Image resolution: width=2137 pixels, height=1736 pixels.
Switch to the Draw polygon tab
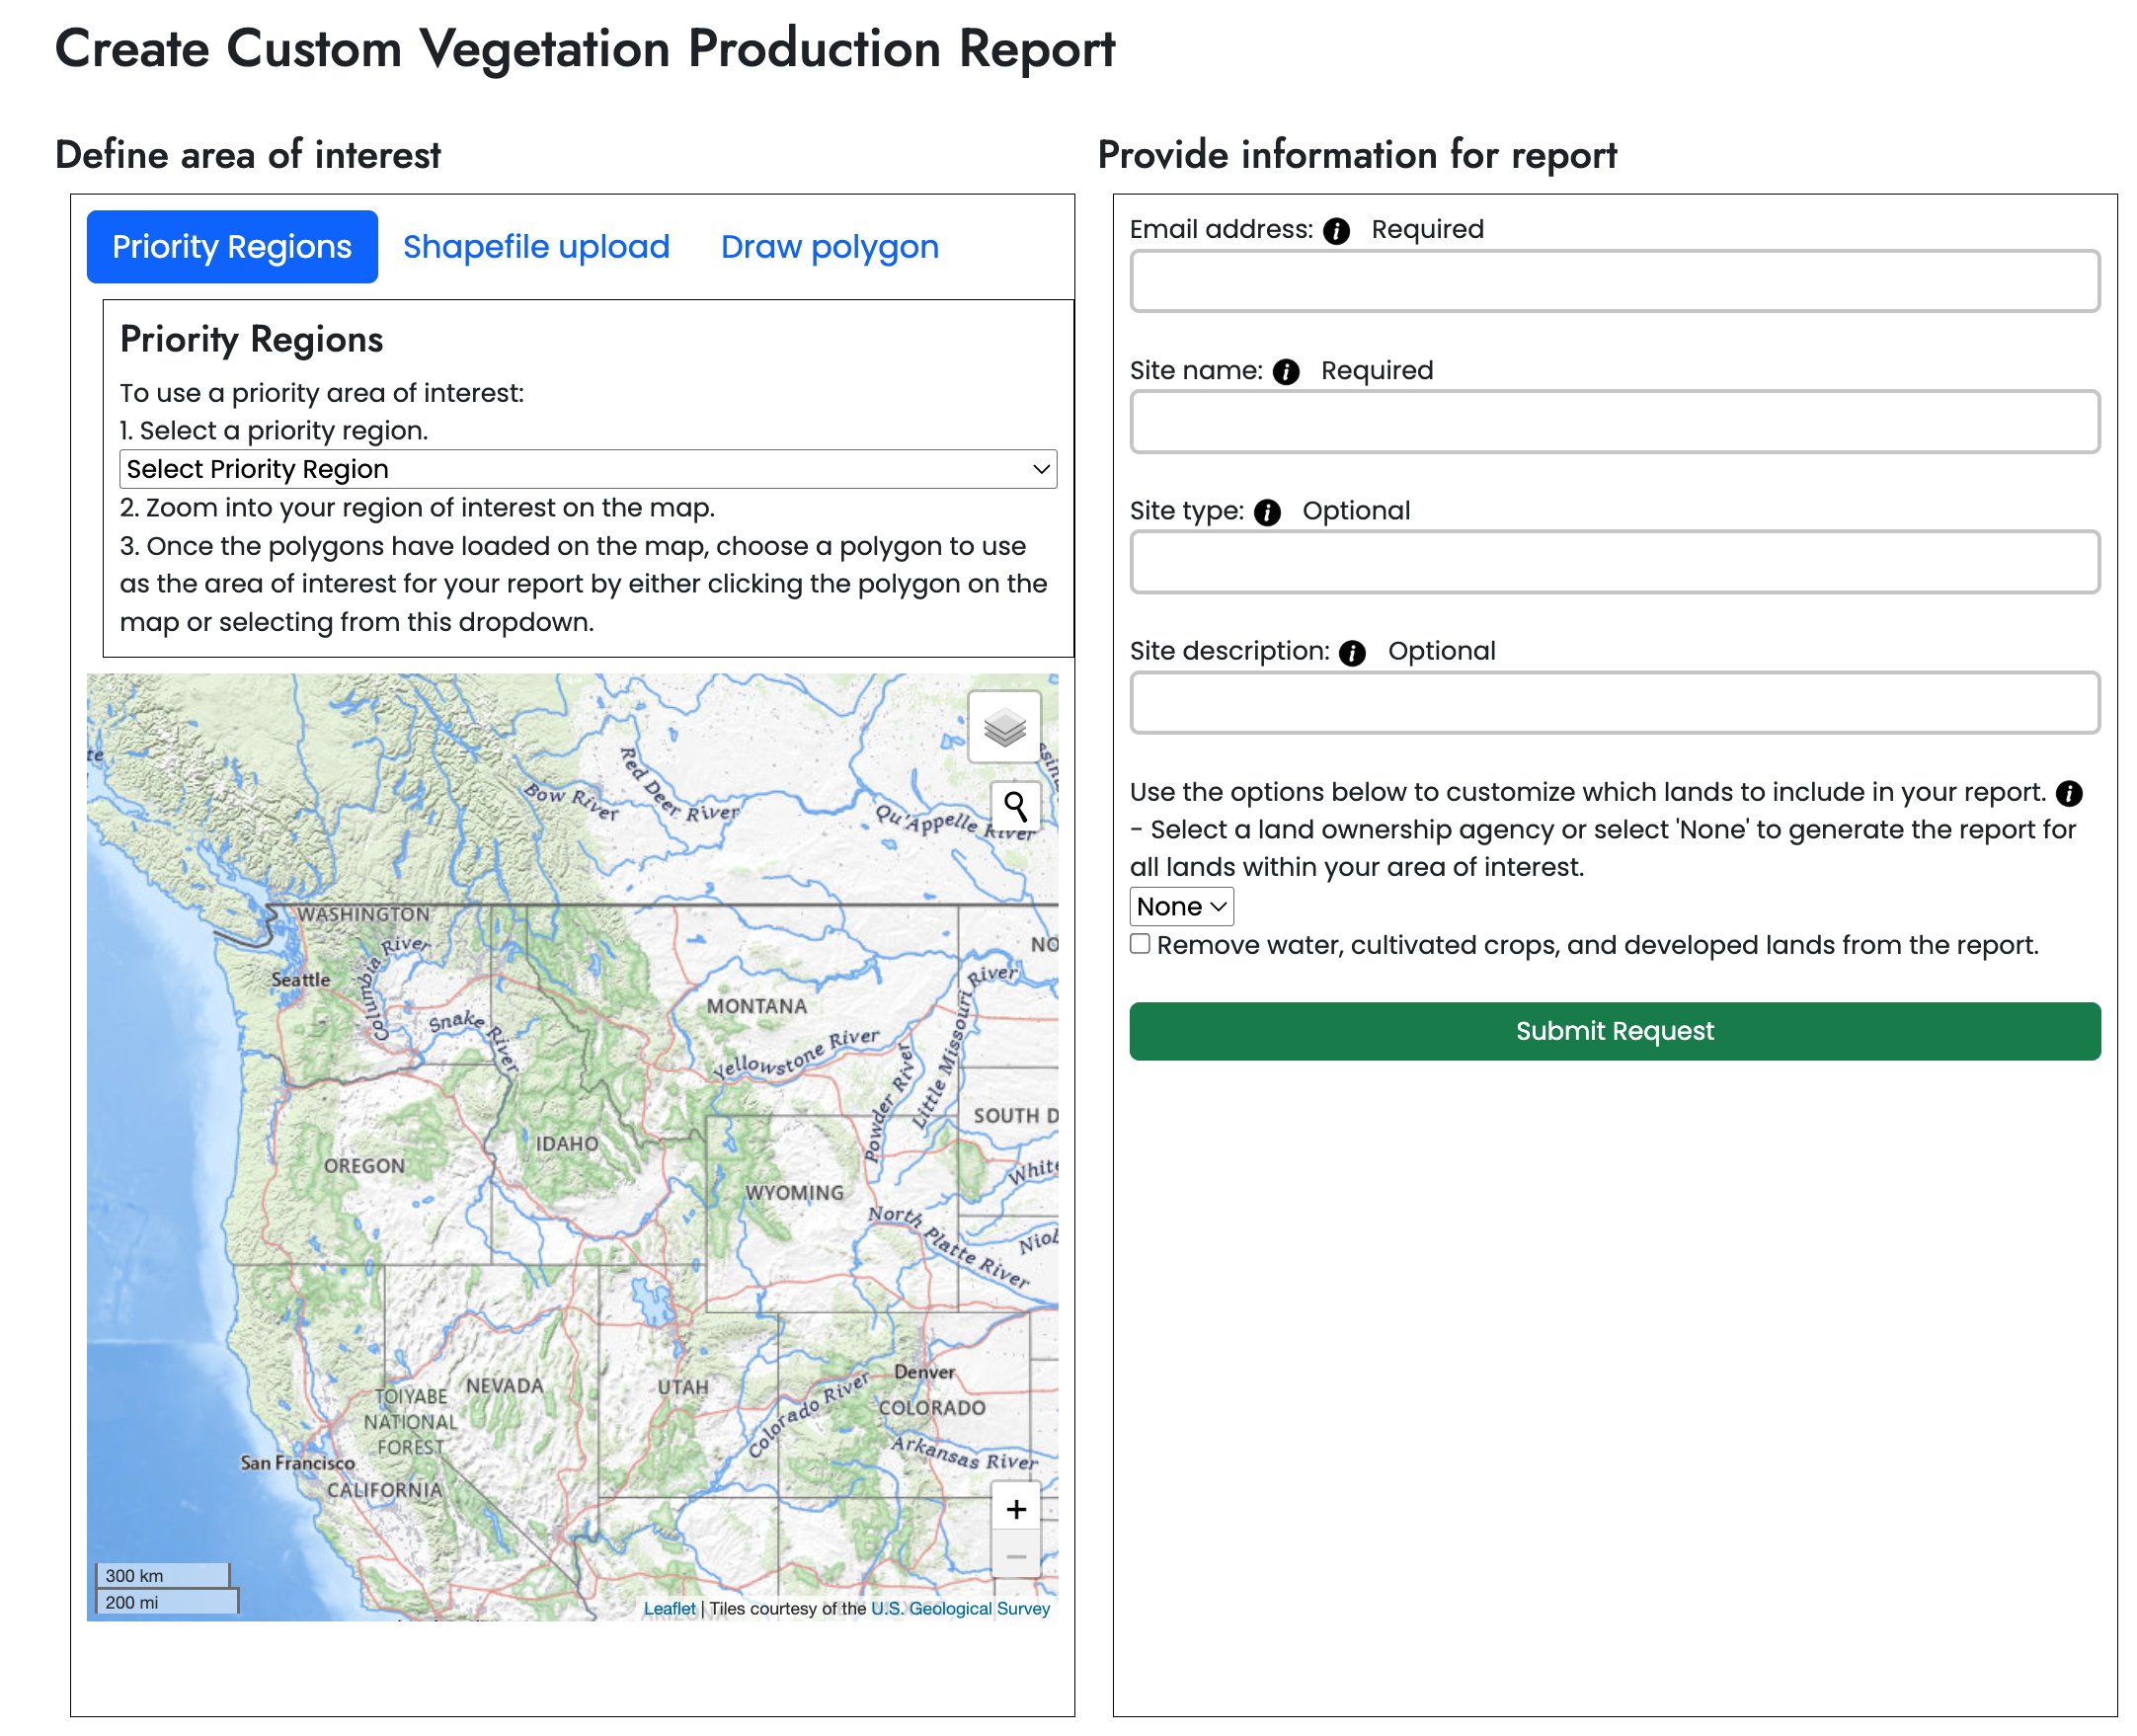[x=829, y=247]
